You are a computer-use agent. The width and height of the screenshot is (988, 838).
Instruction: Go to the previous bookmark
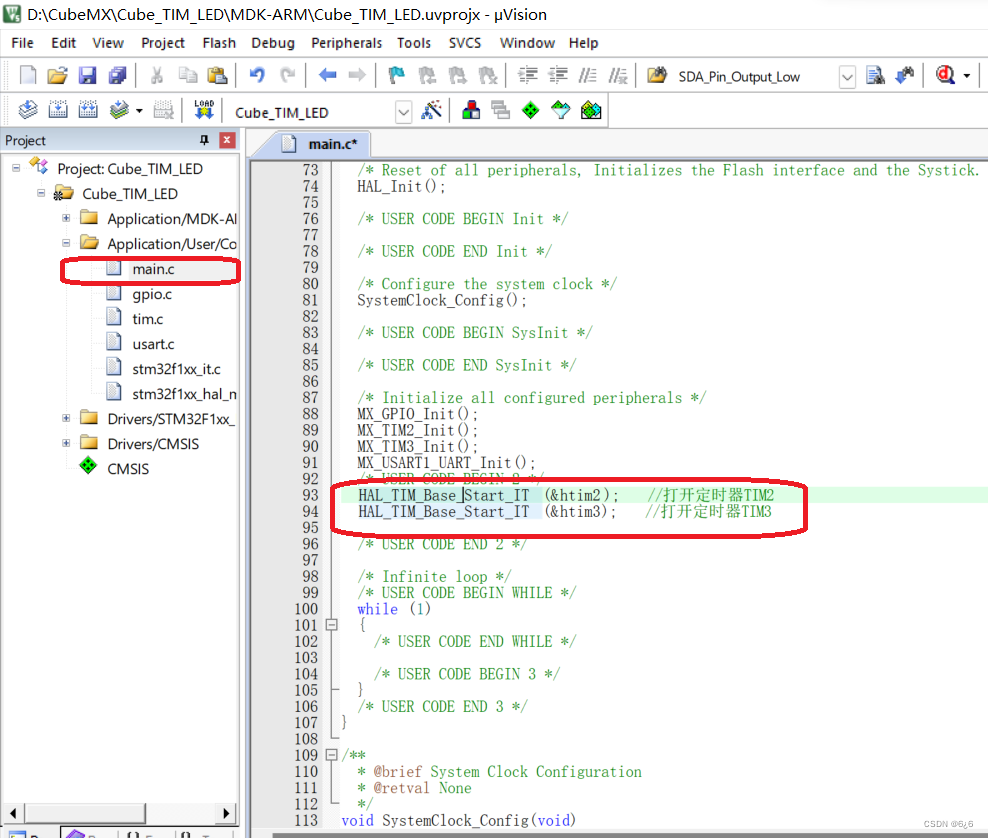[427, 76]
